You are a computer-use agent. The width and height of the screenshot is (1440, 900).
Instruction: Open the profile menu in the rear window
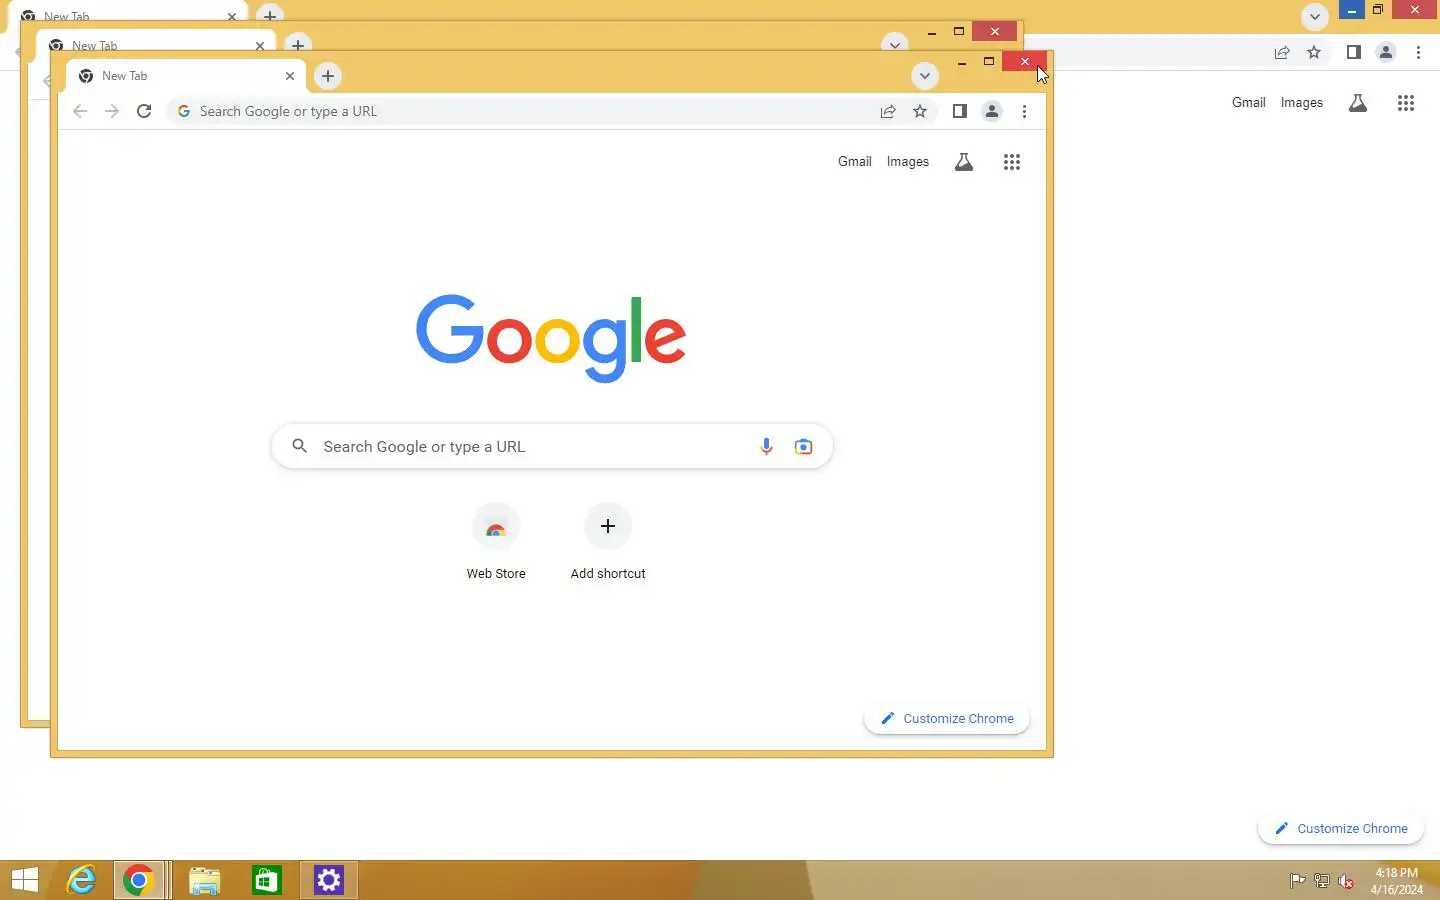(1386, 52)
